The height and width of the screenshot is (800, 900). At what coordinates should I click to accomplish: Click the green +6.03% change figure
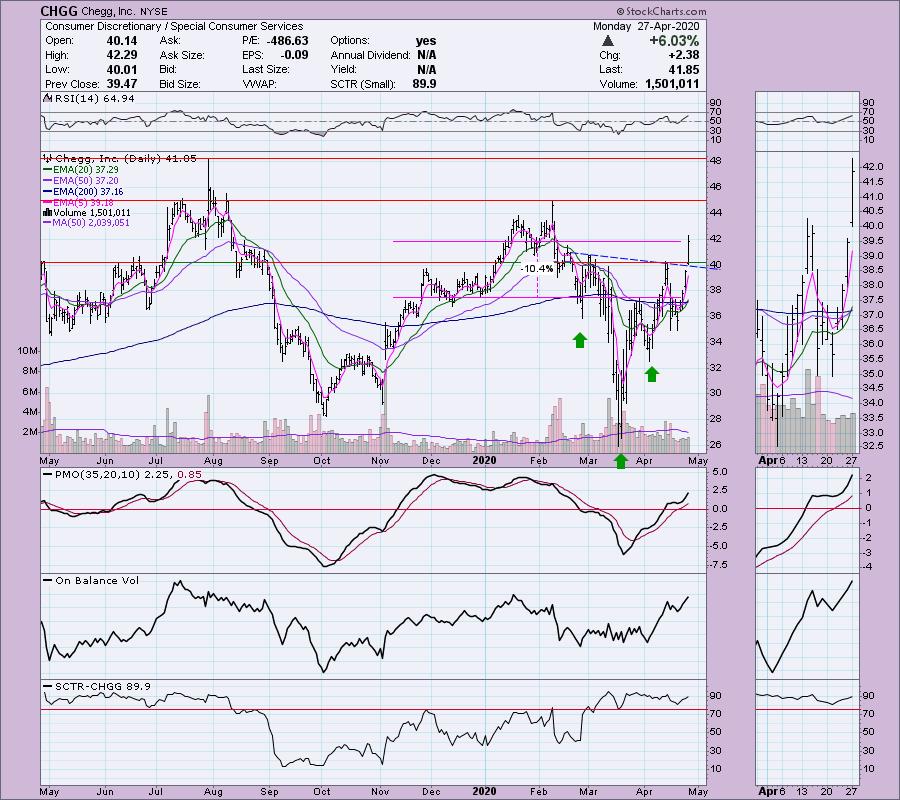click(674, 41)
